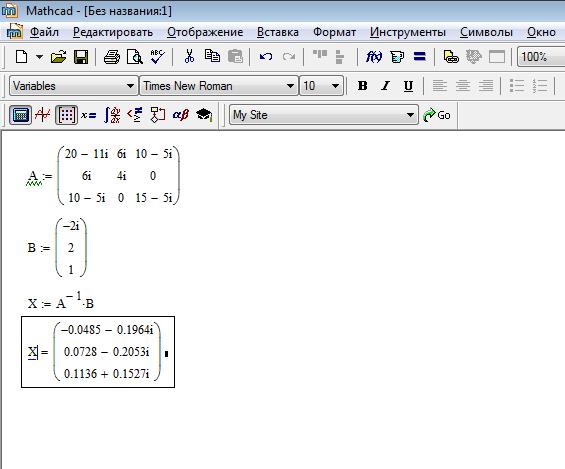
Task: Open the Файл menu
Action: coord(44,32)
